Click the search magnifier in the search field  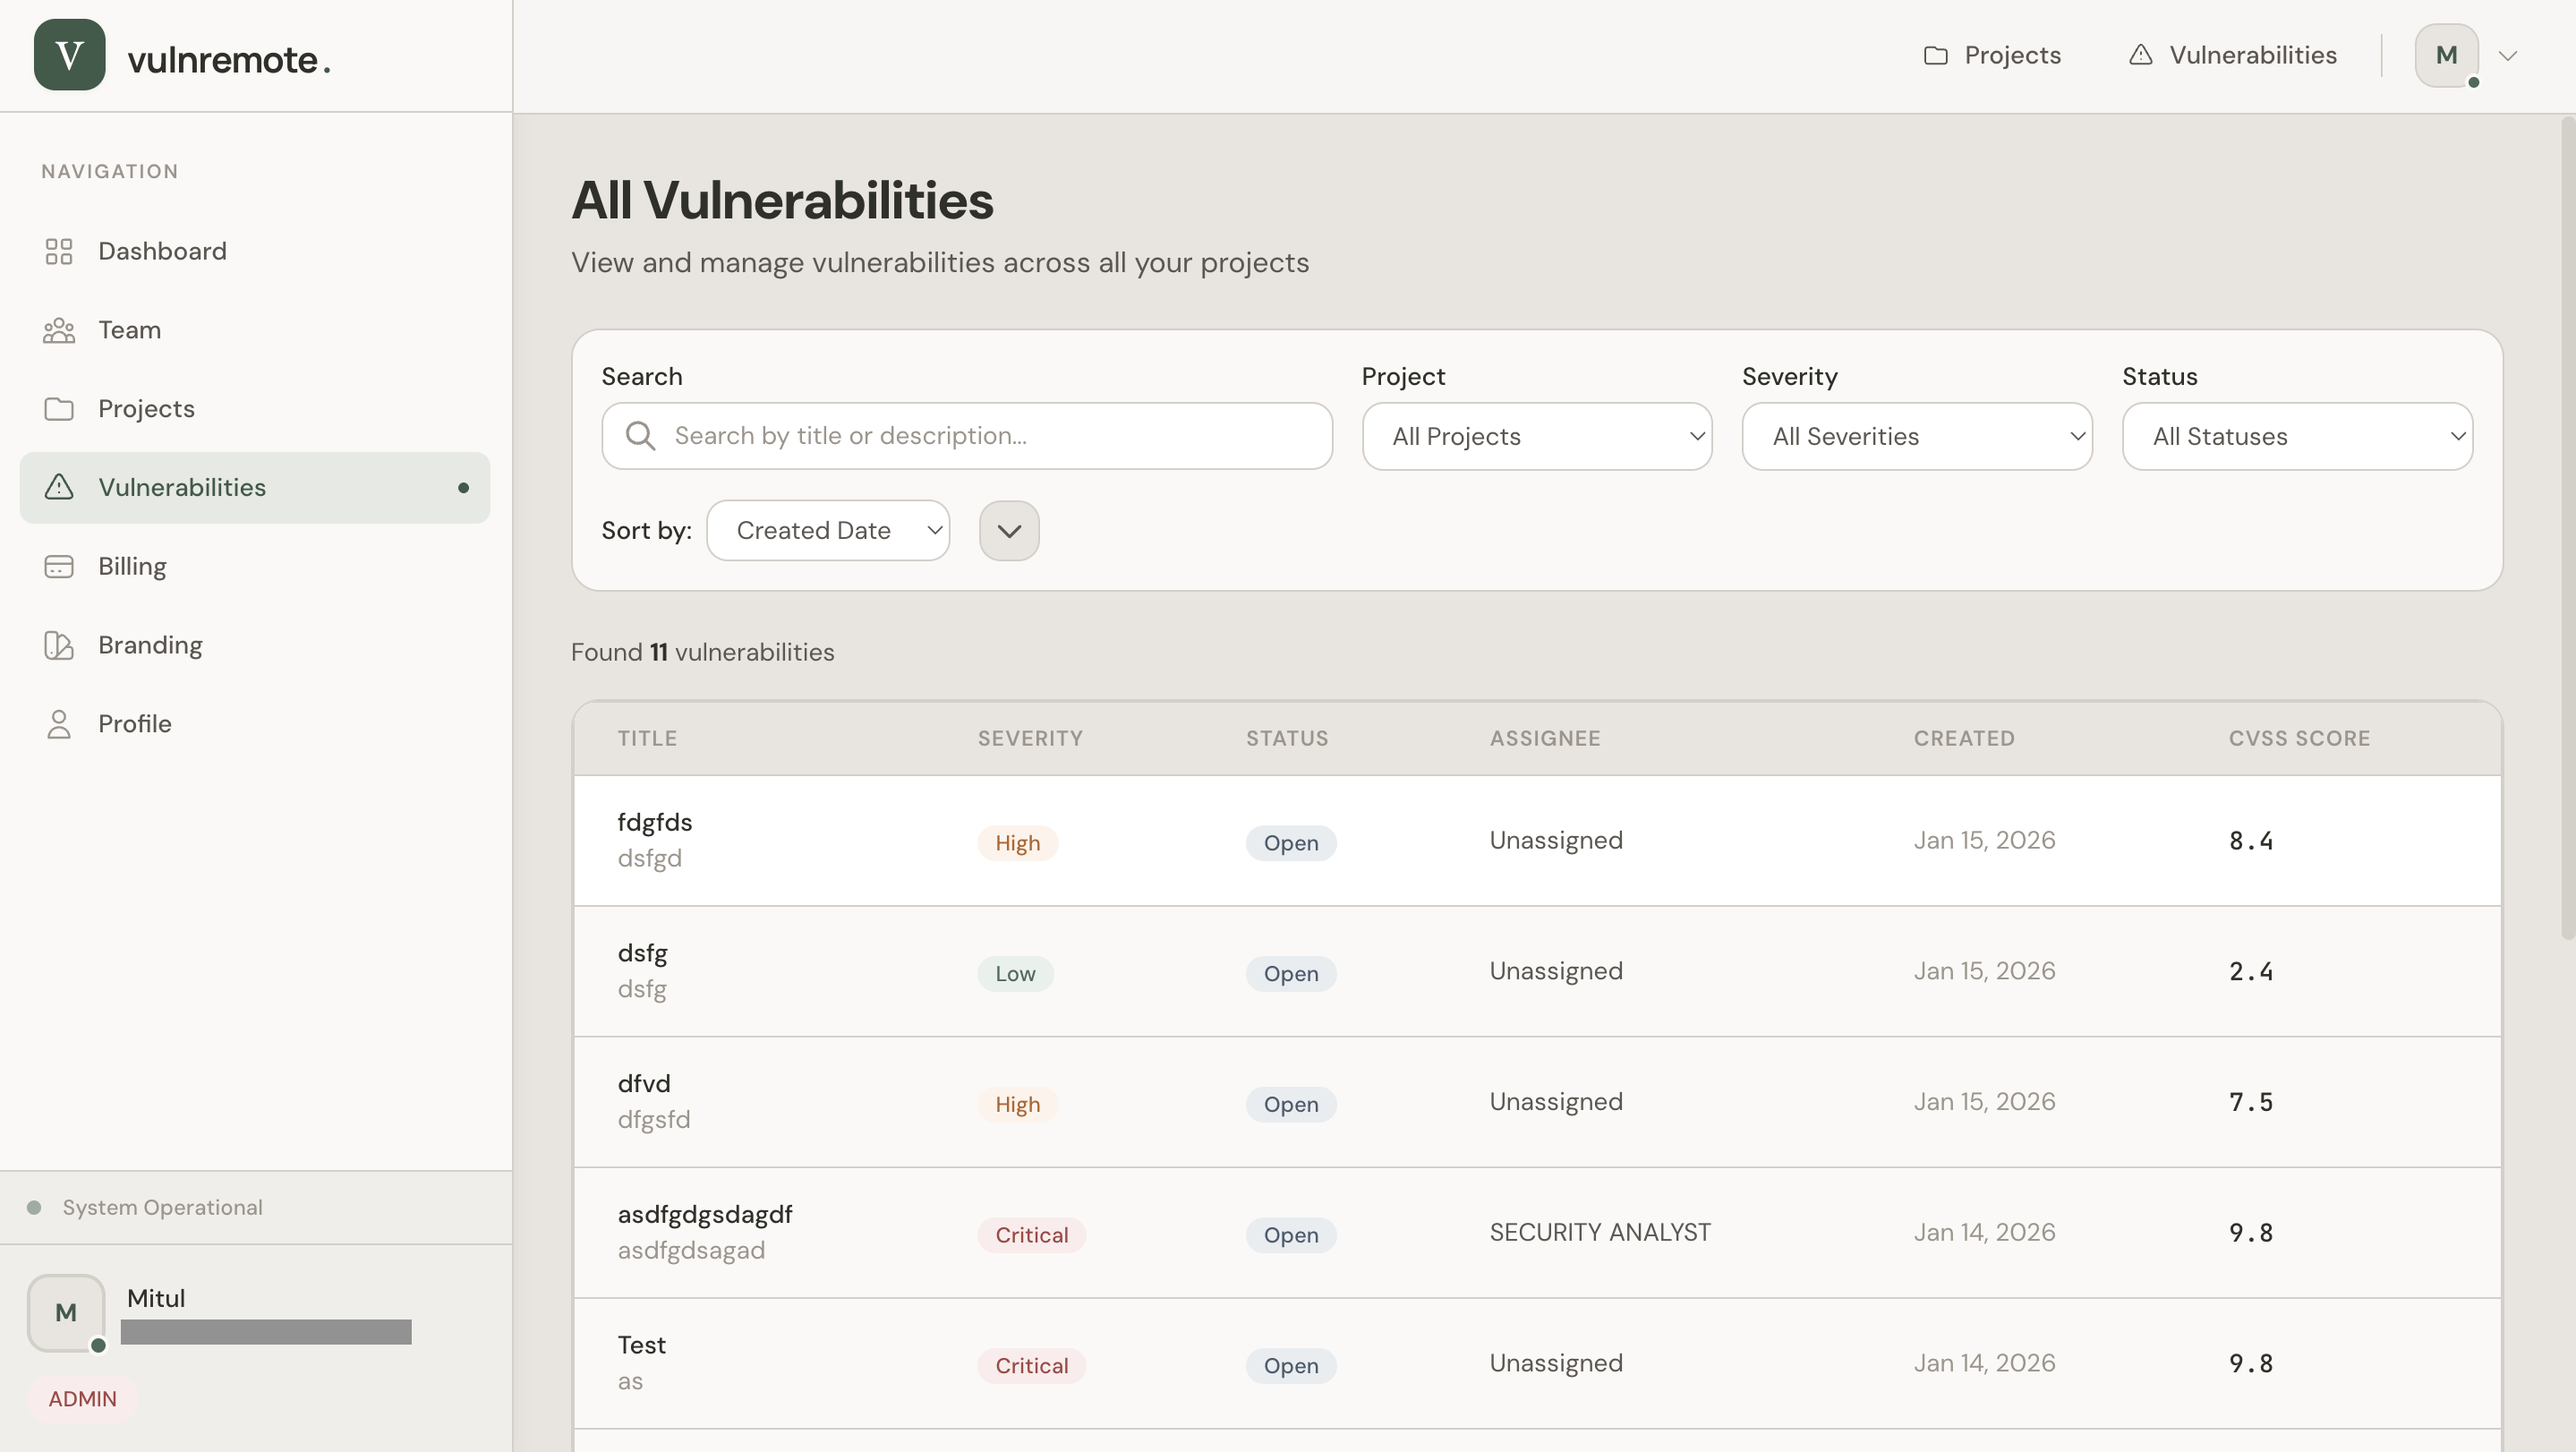tap(641, 435)
